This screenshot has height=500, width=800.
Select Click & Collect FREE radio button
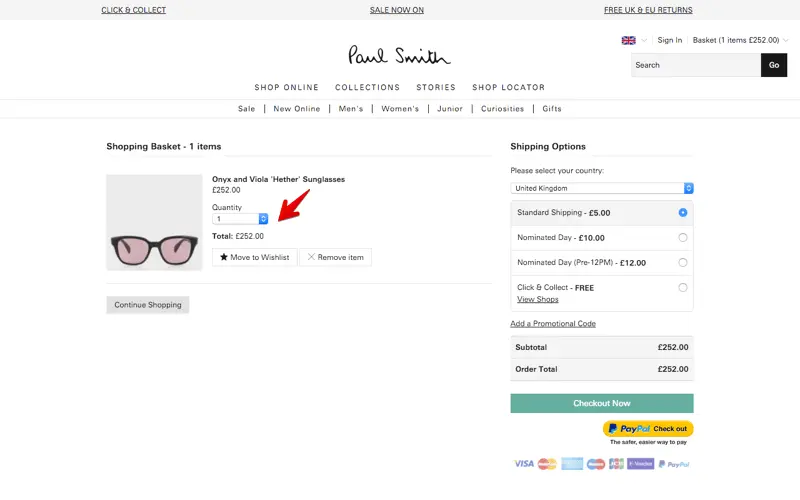683,287
